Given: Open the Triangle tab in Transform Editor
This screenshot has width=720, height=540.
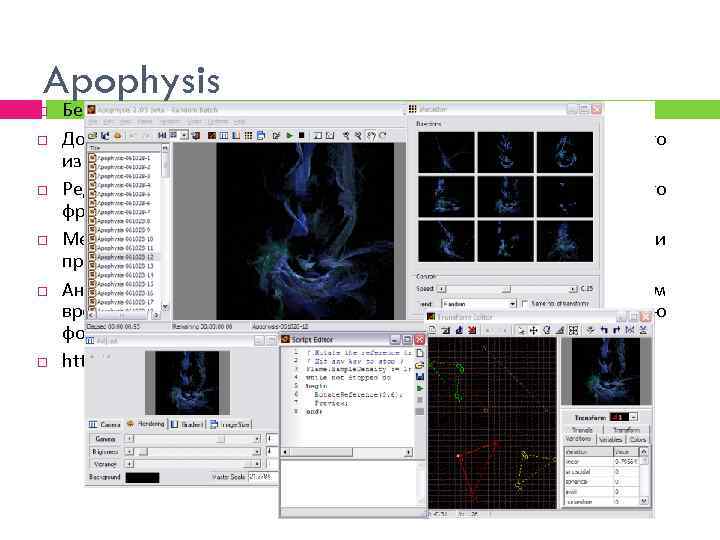Looking at the screenshot, I should [x=582, y=430].
